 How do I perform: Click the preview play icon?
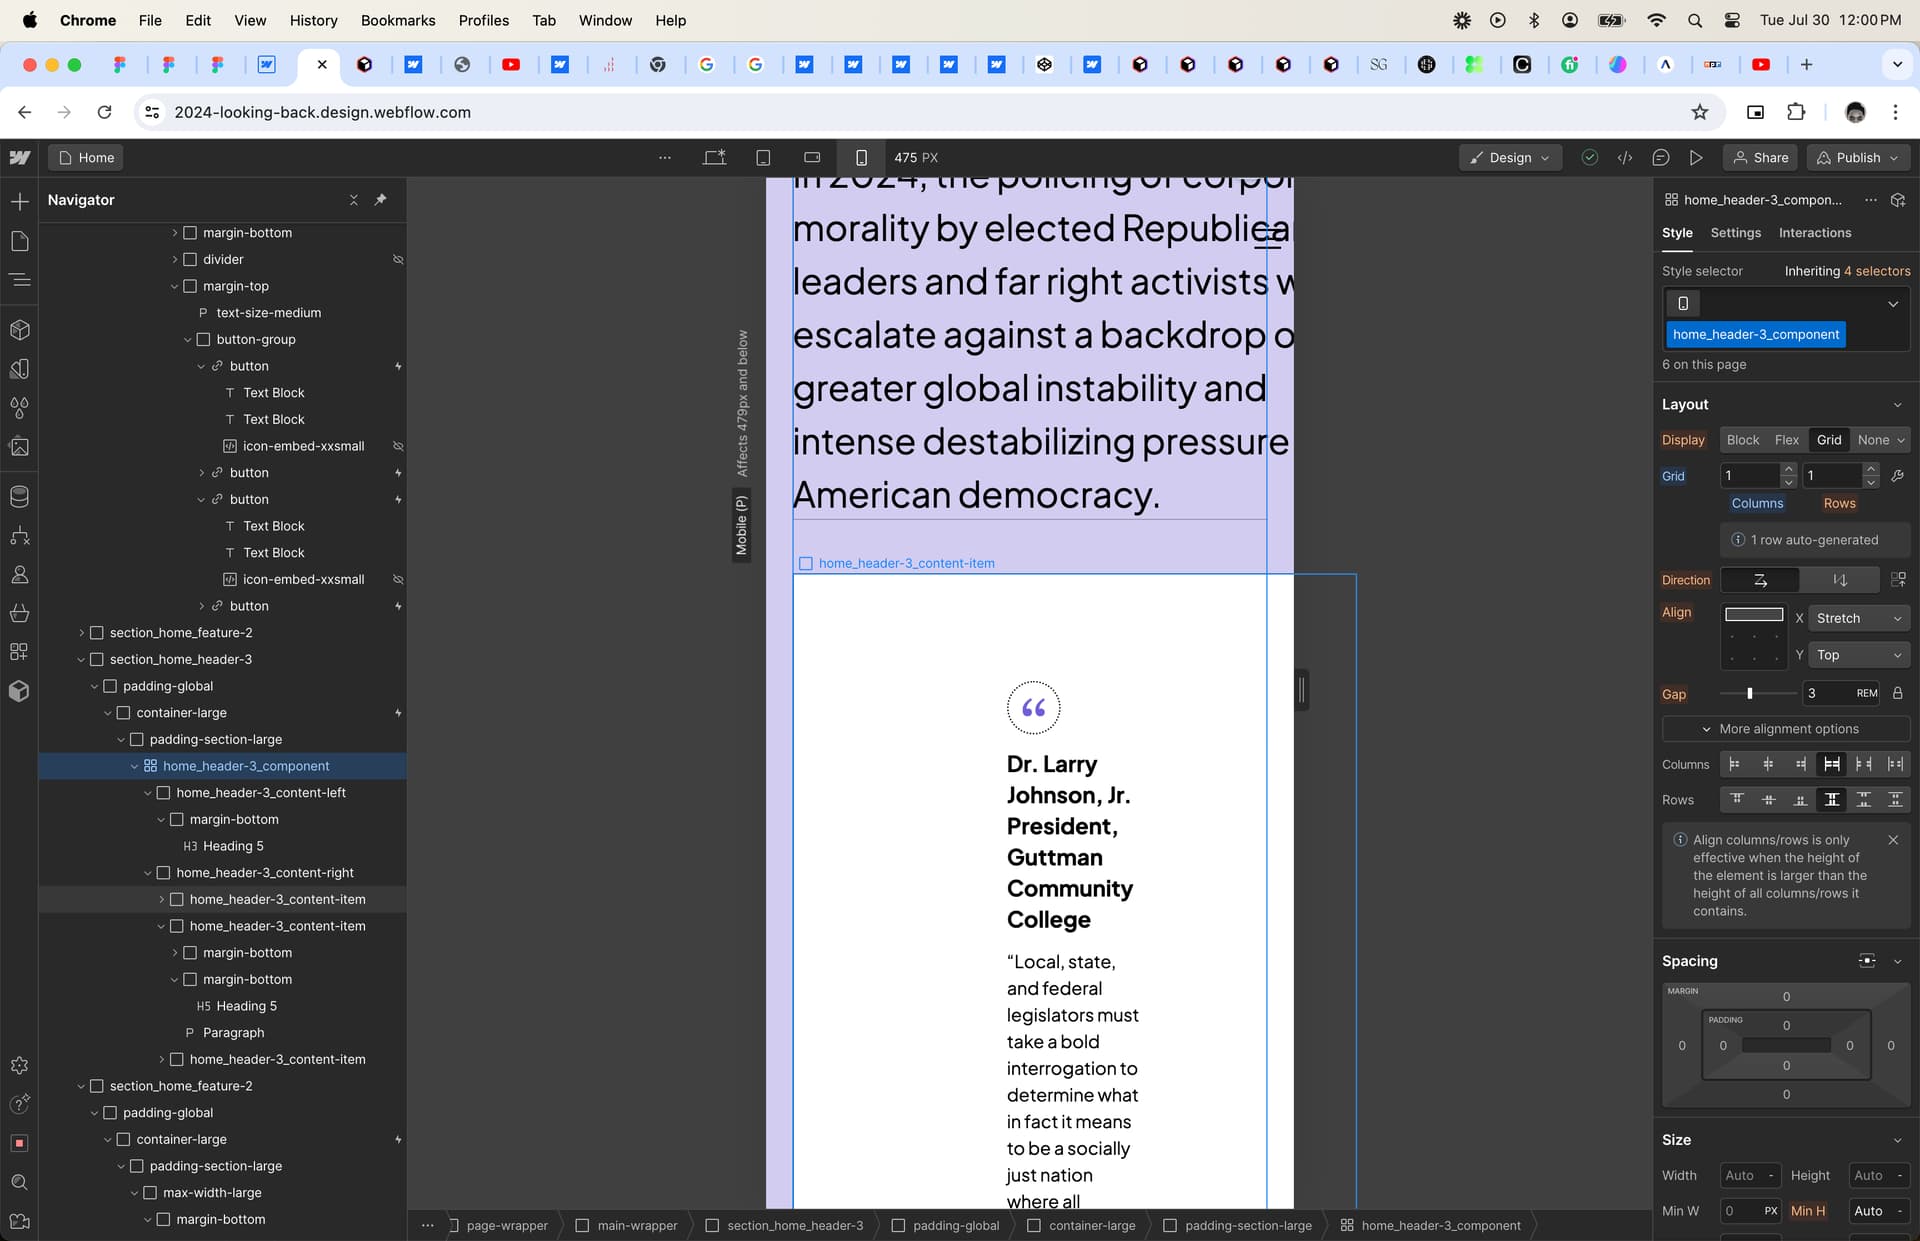tap(1696, 158)
